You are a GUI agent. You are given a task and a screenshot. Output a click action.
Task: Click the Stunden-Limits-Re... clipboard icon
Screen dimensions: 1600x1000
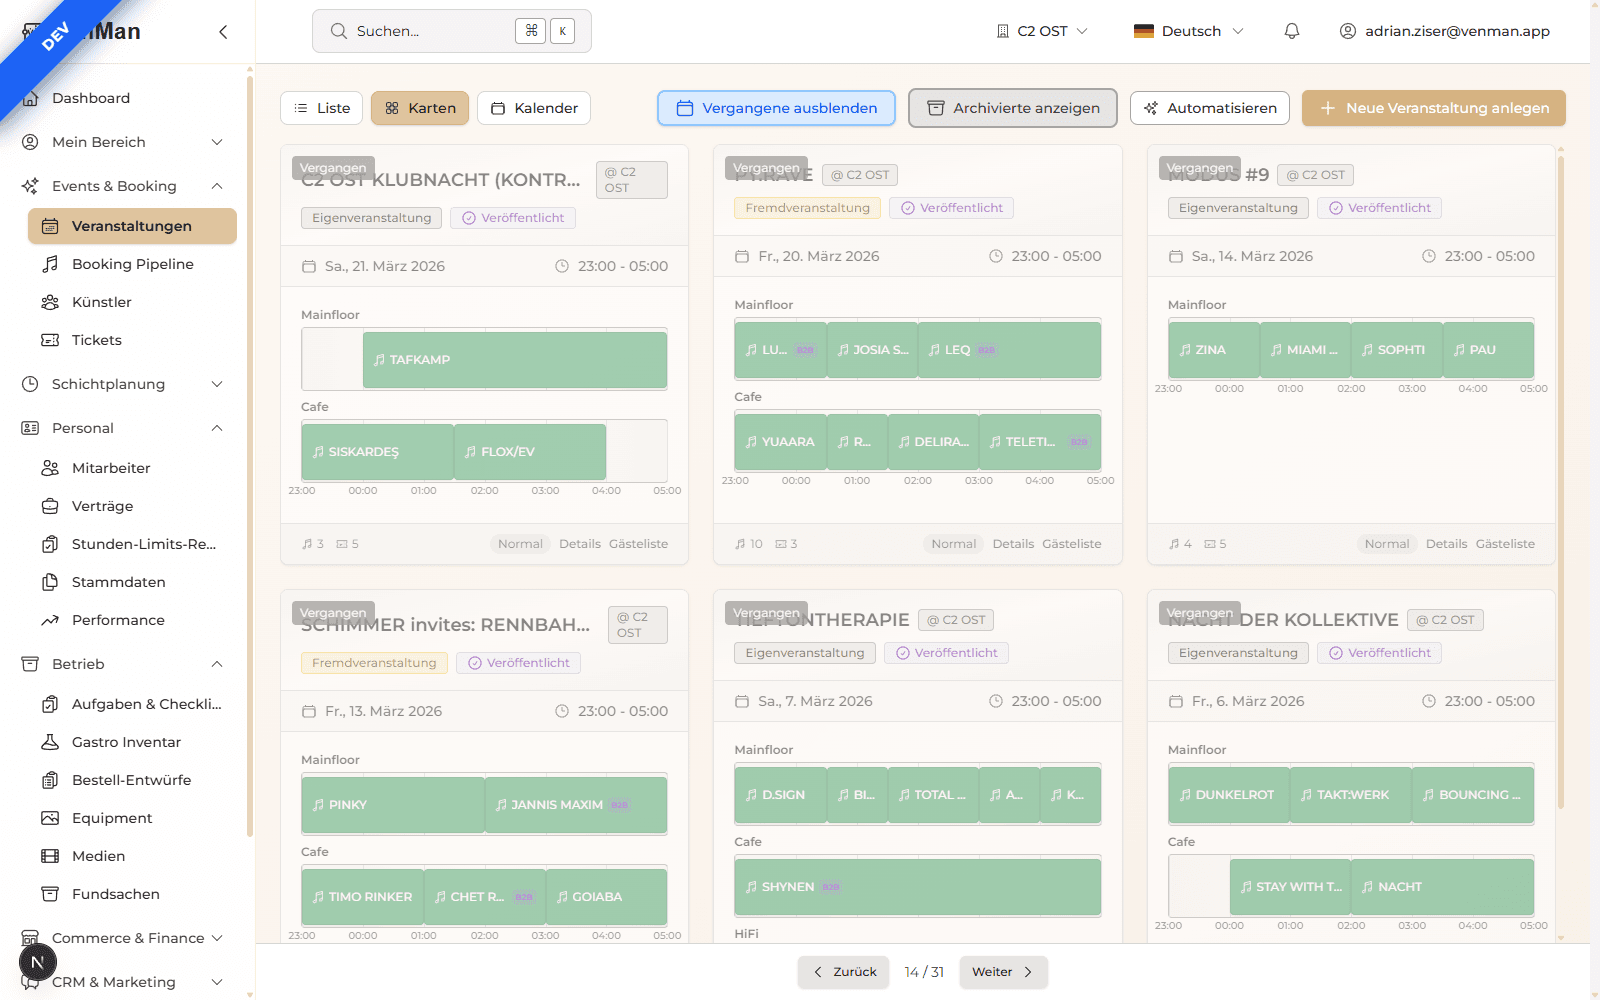click(50, 544)
